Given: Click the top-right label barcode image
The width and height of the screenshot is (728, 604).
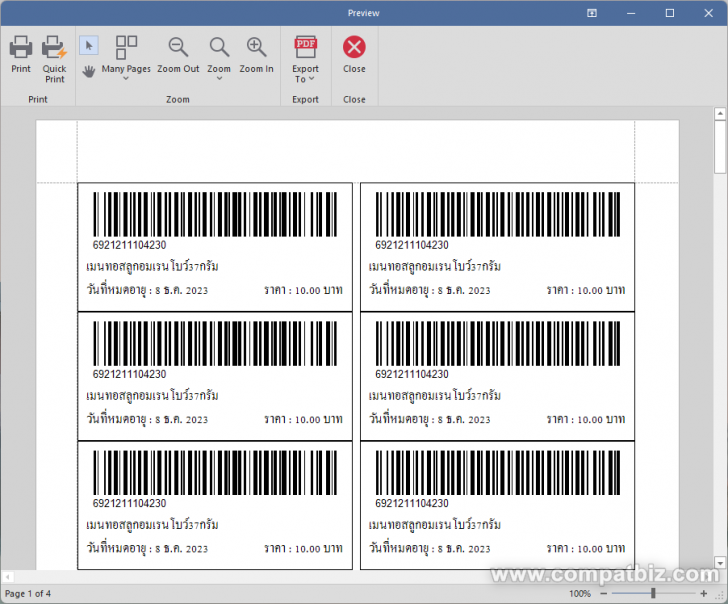Looking at the screenshot, I should point(498,214).
